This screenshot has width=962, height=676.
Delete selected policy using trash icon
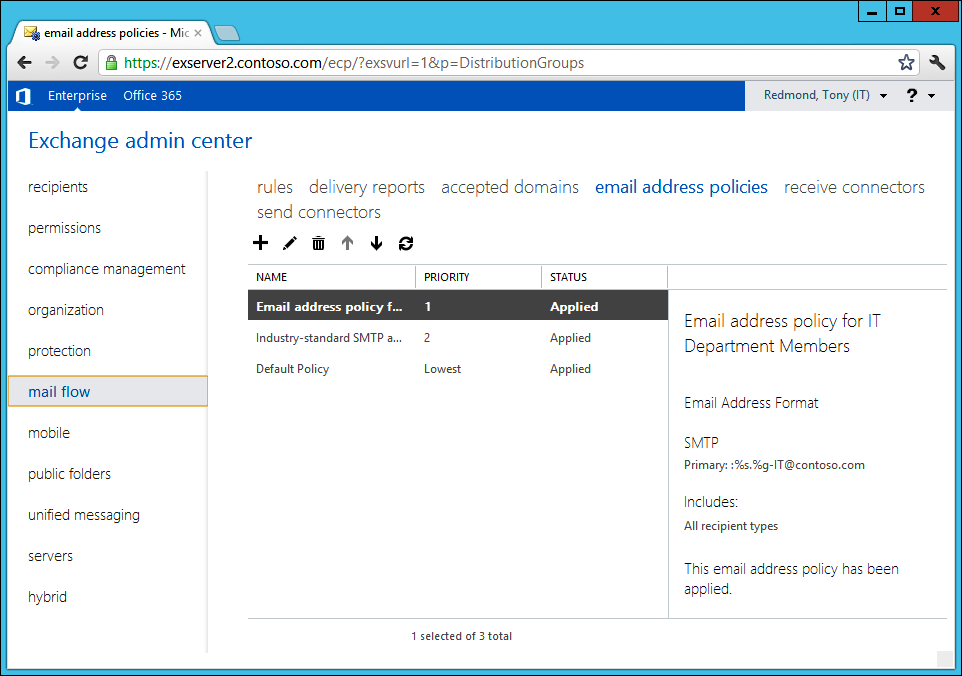[x=318, y=243]
